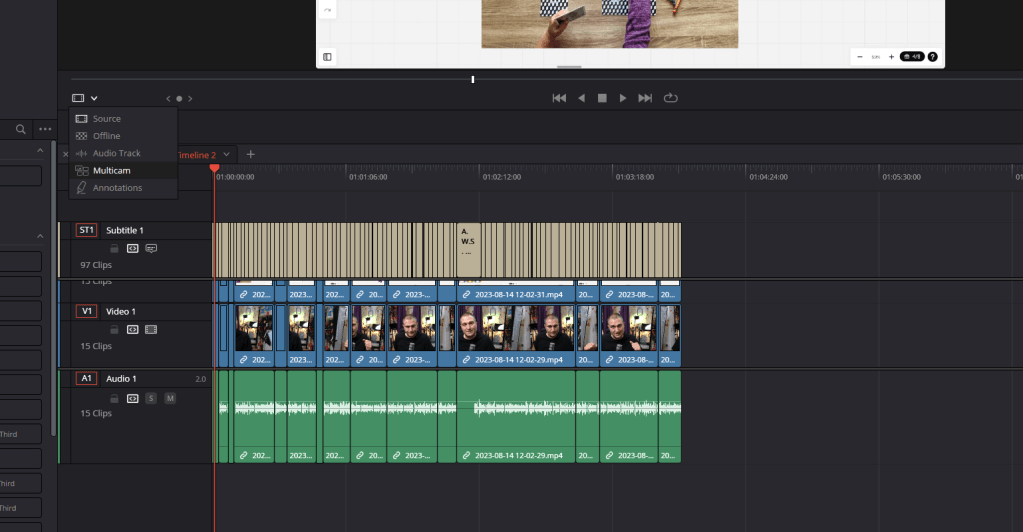Click the viewer mode film icon
Image resolution: width=1023 pixels, height=532 pixels.
tap(78, 98)
